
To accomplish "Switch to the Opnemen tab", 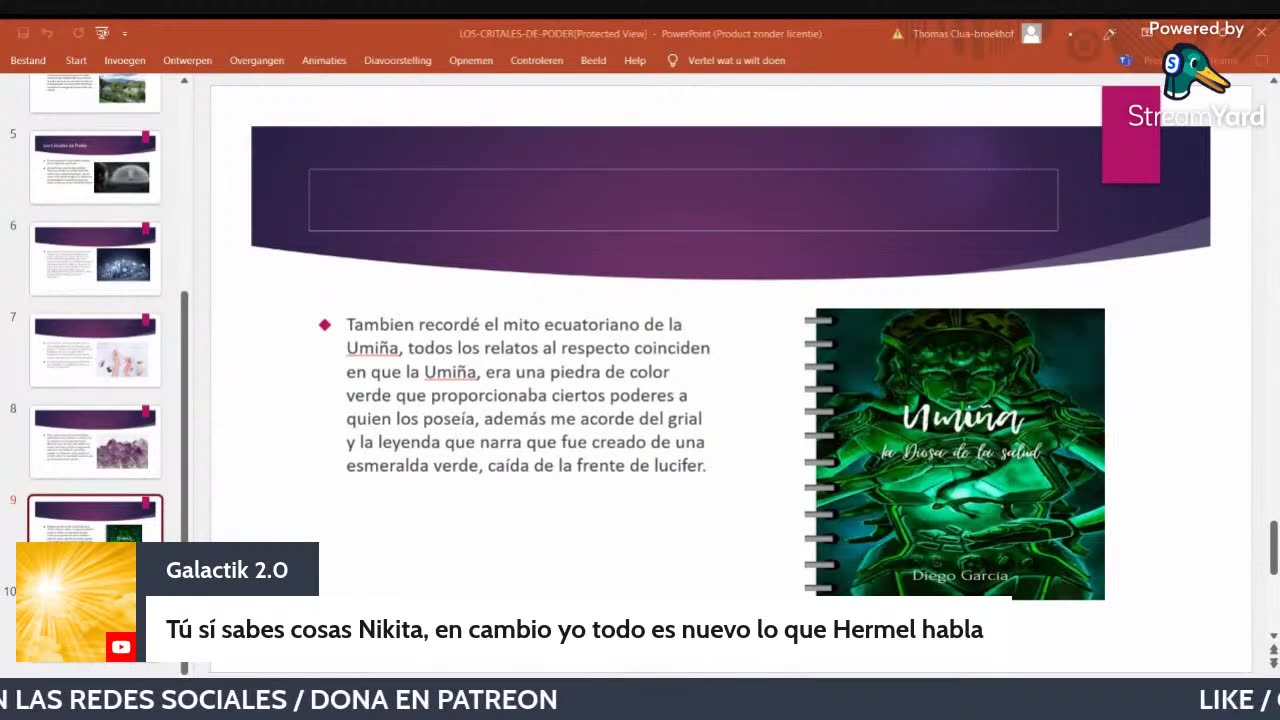I will (471, 60).
